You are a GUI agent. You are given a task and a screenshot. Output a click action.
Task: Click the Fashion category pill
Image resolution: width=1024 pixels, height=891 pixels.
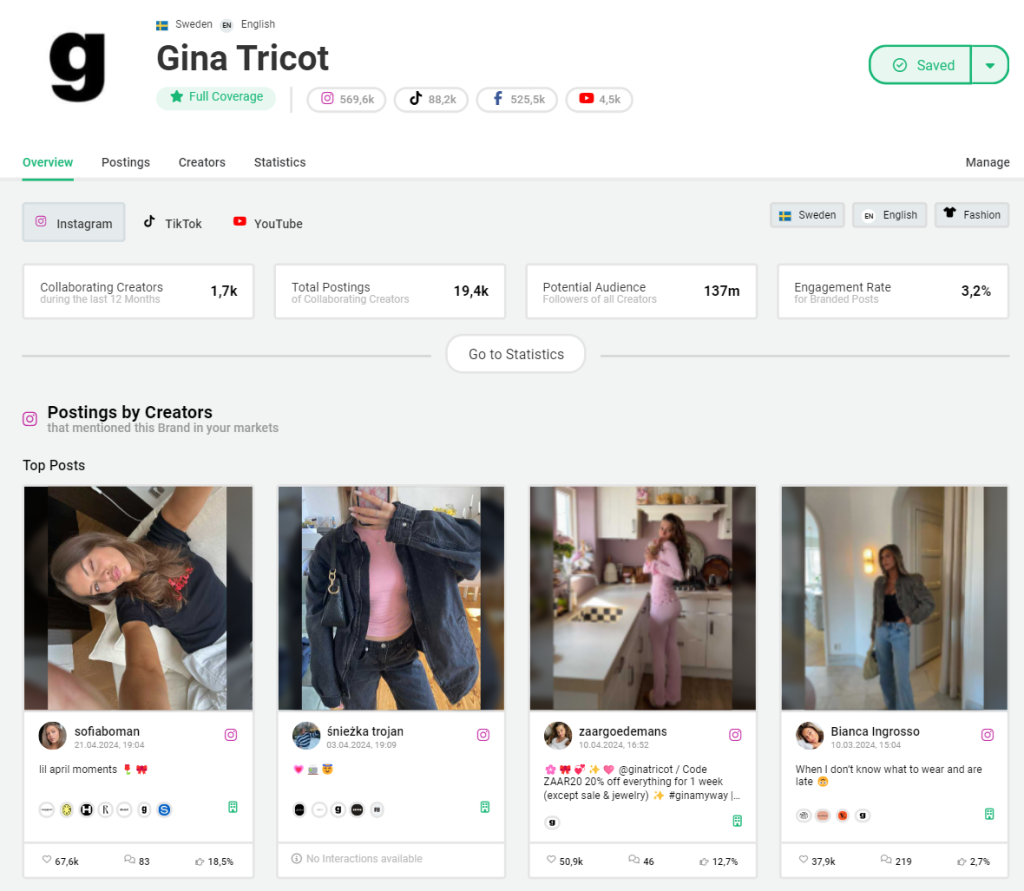pyautogui.click(x=971, y=214)
